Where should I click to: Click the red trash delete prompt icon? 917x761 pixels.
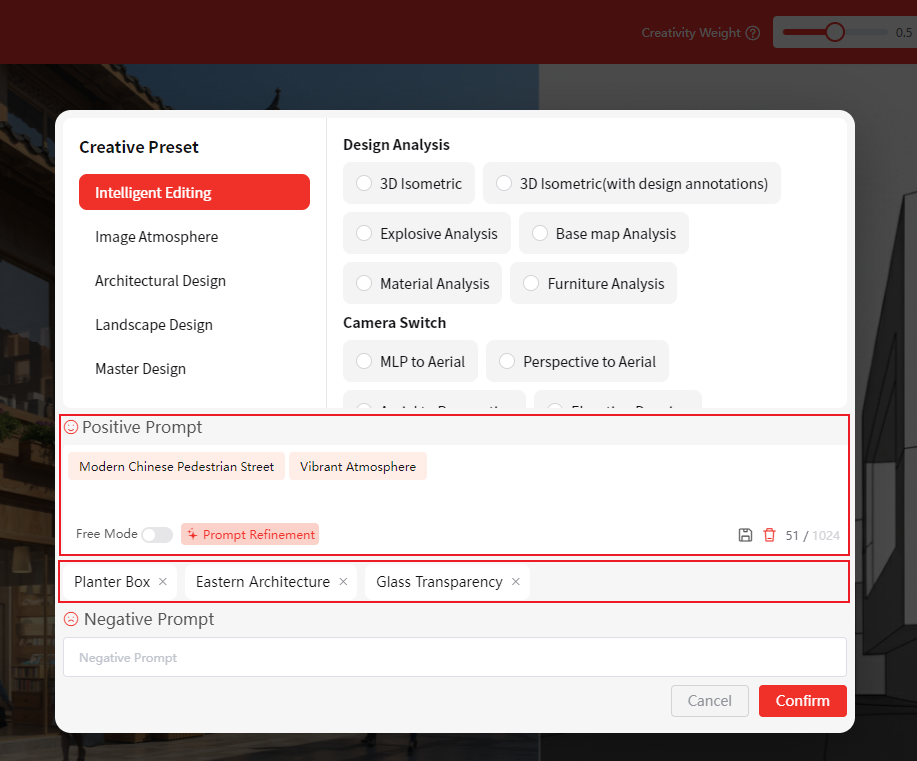tap(769, 535)
